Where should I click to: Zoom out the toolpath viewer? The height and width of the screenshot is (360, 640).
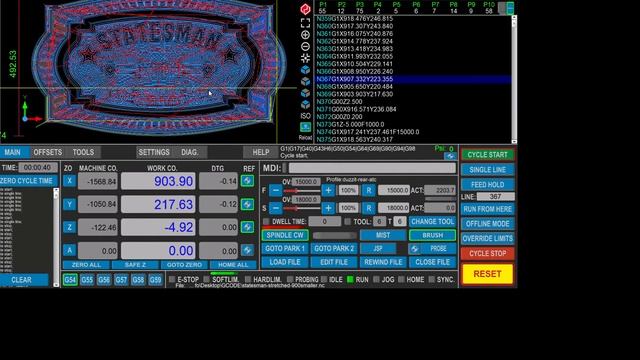click(x=305, y=47)
